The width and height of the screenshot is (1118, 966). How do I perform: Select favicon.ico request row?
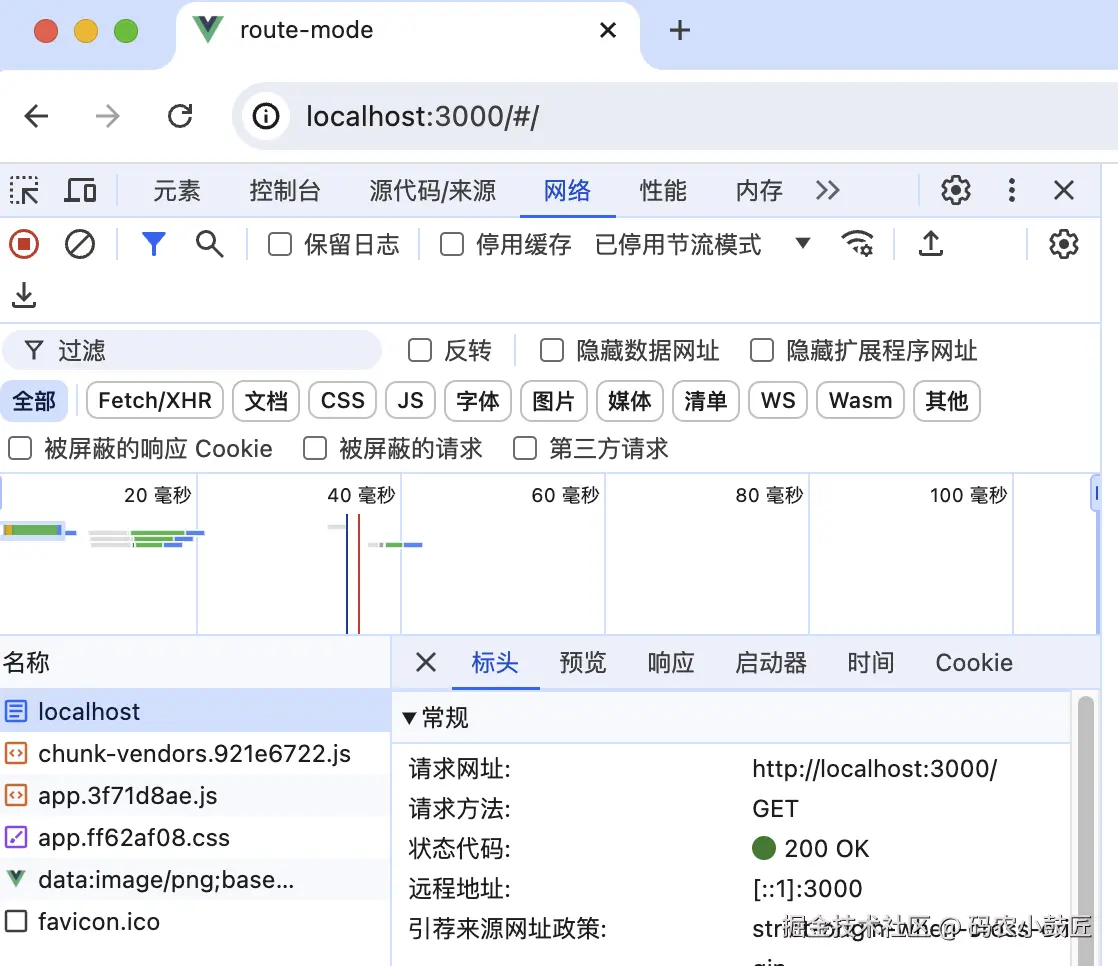195,921
